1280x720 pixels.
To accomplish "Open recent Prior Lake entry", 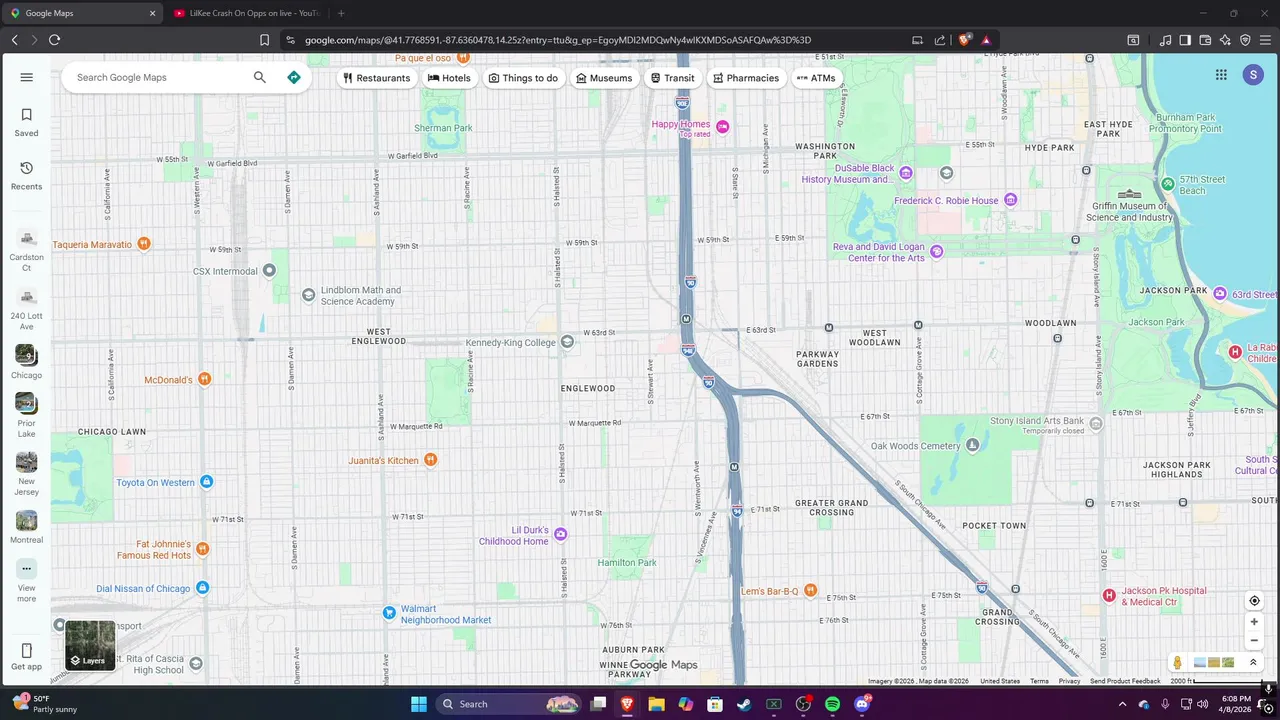I will click(27, 415).
